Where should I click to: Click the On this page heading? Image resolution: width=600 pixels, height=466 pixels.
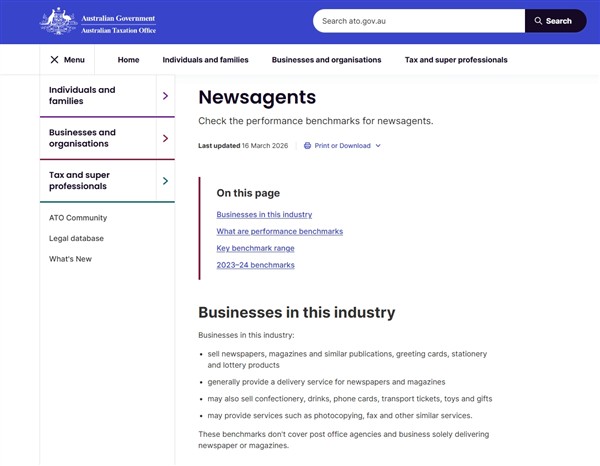click(x=248, y=193)
